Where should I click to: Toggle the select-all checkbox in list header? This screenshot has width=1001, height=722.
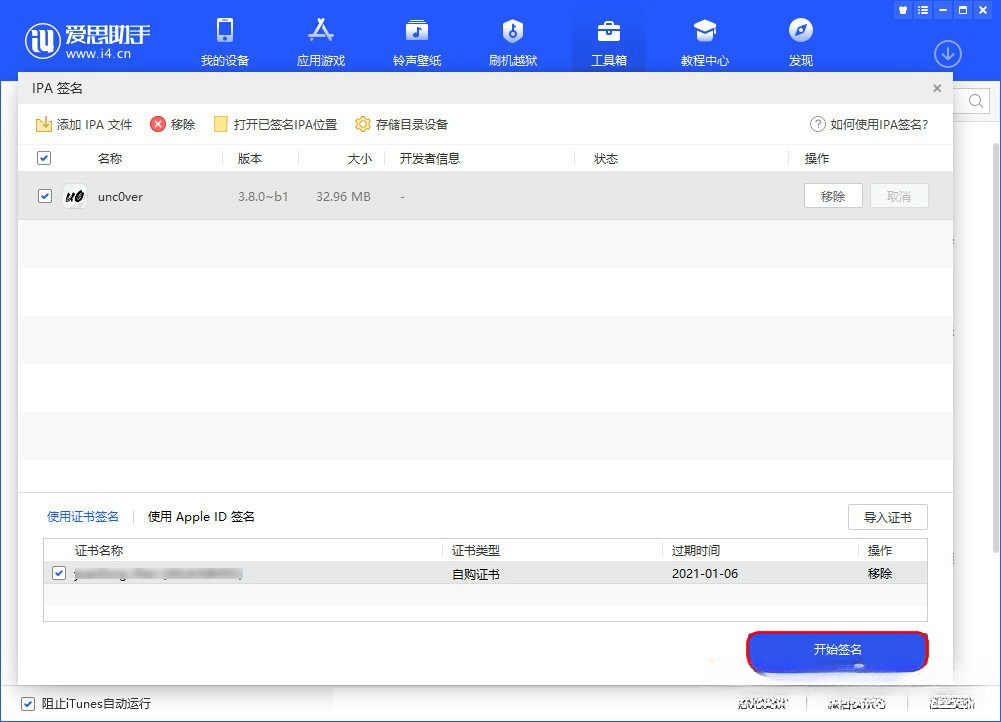pyautogui.click(x=44, y=157)
